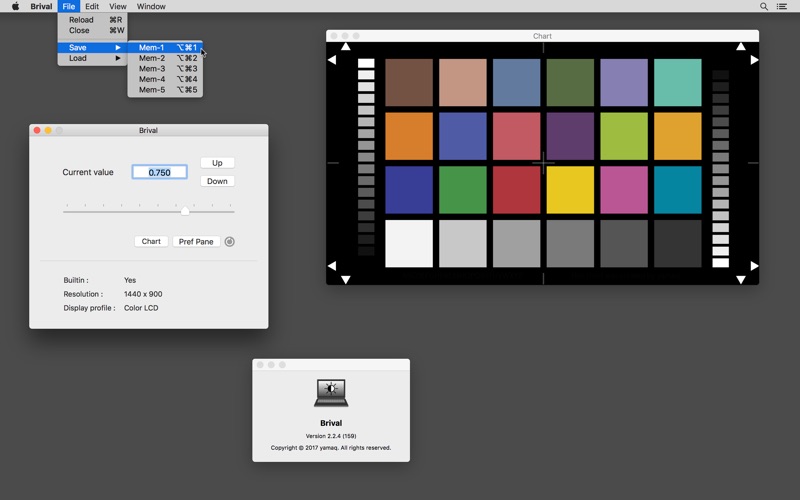The width and height of the screenshot is (800, 500).
Task: Click the dark purple swatch in second row
Action: [570, 136]
